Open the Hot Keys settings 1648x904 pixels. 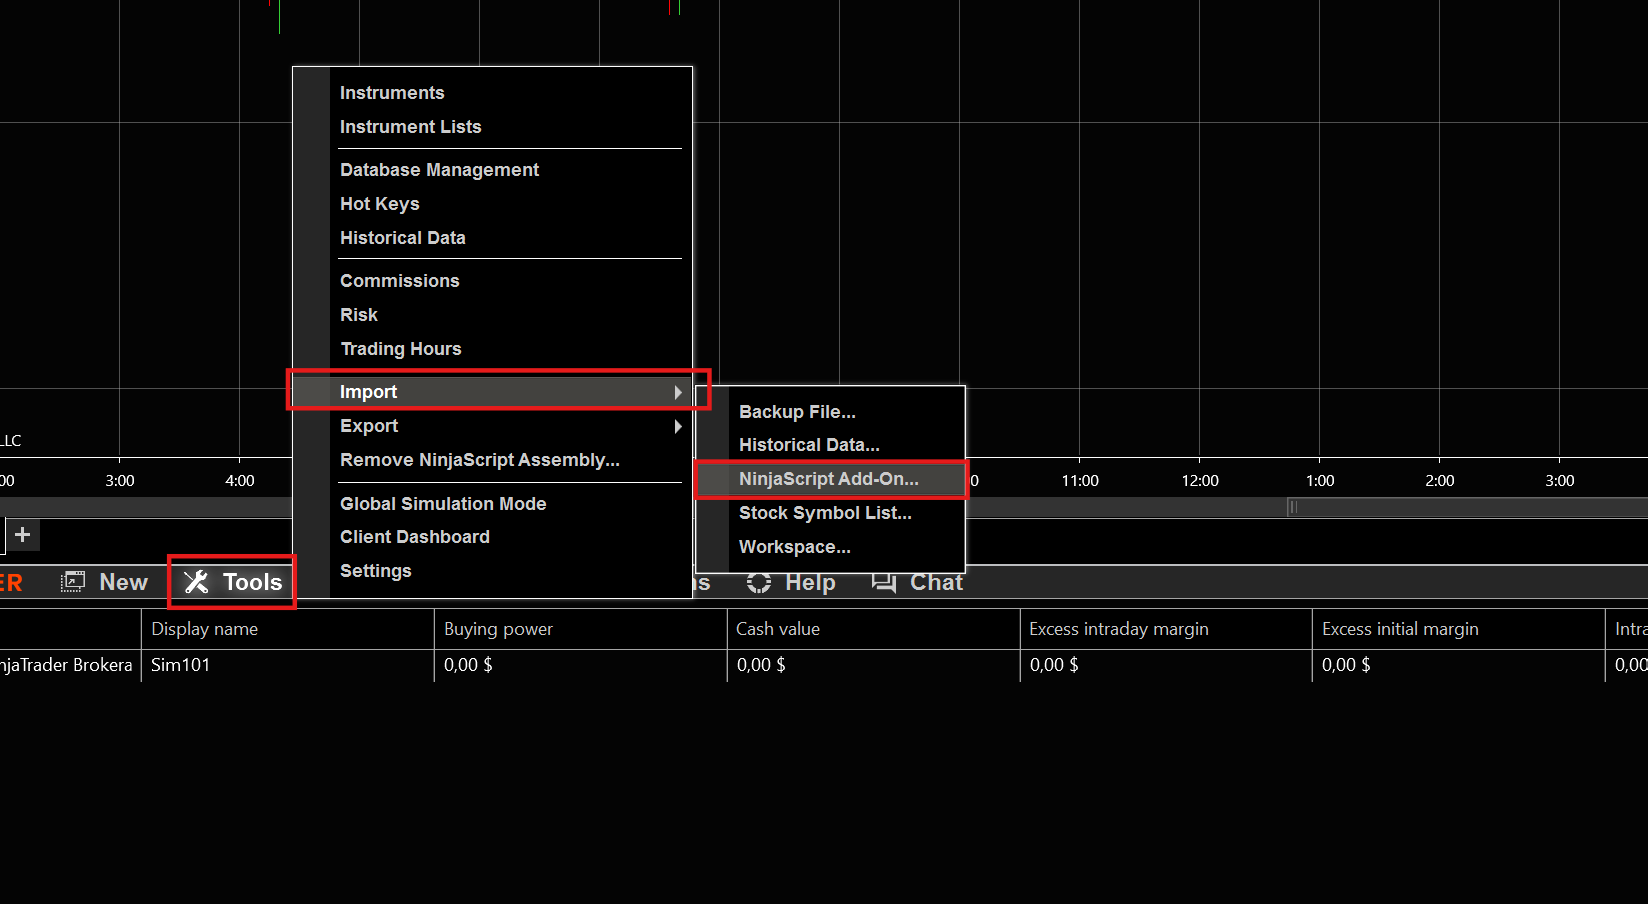(379, 203)
